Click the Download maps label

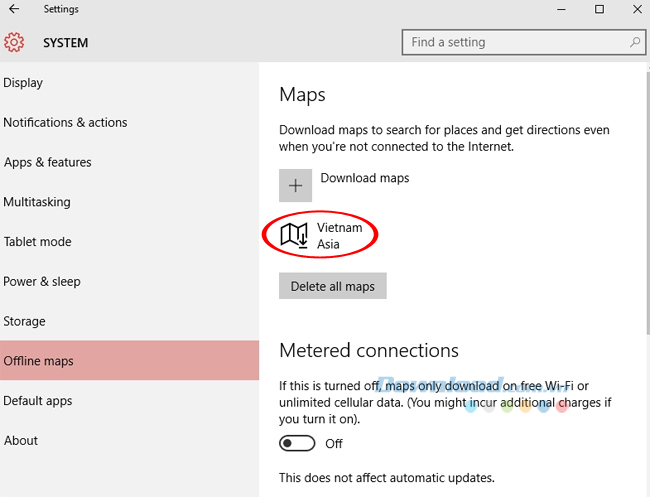click(364, 179)
